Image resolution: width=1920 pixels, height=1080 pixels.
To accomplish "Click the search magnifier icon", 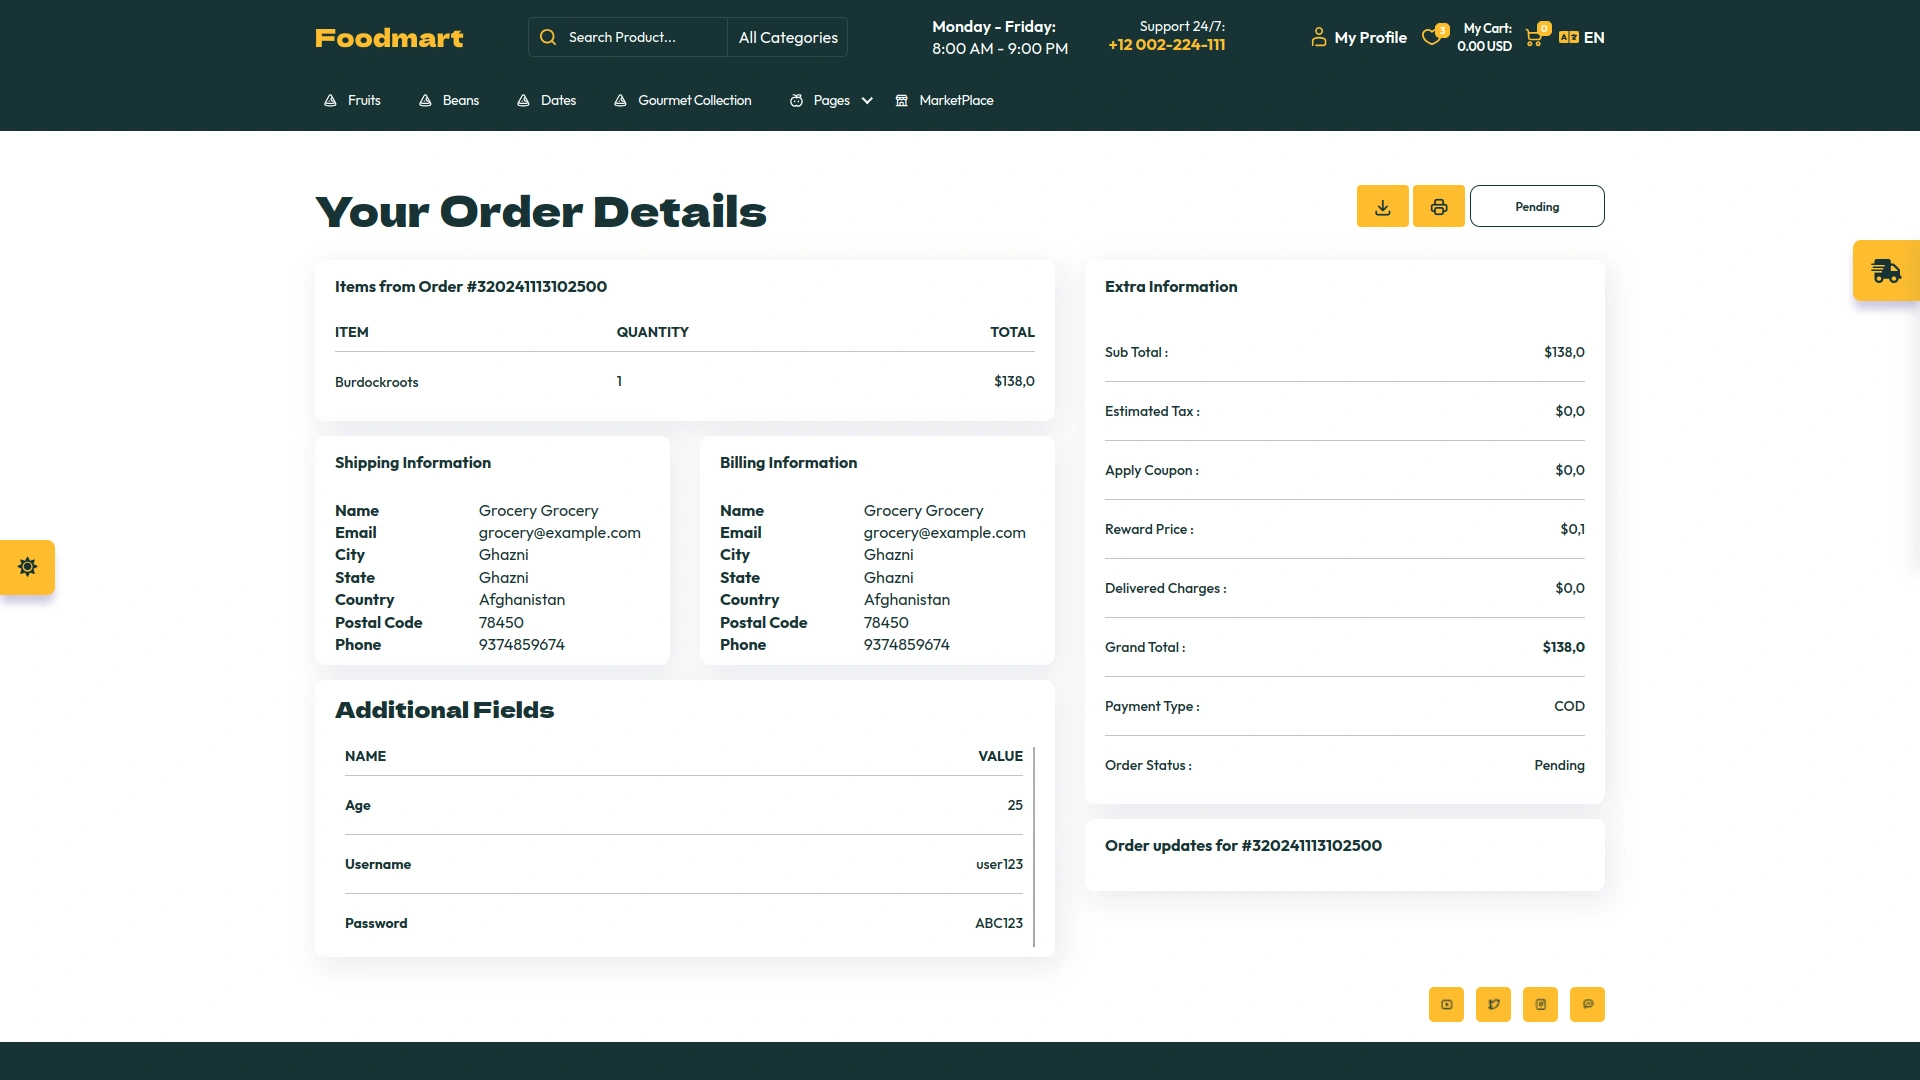I will point(548,36).
